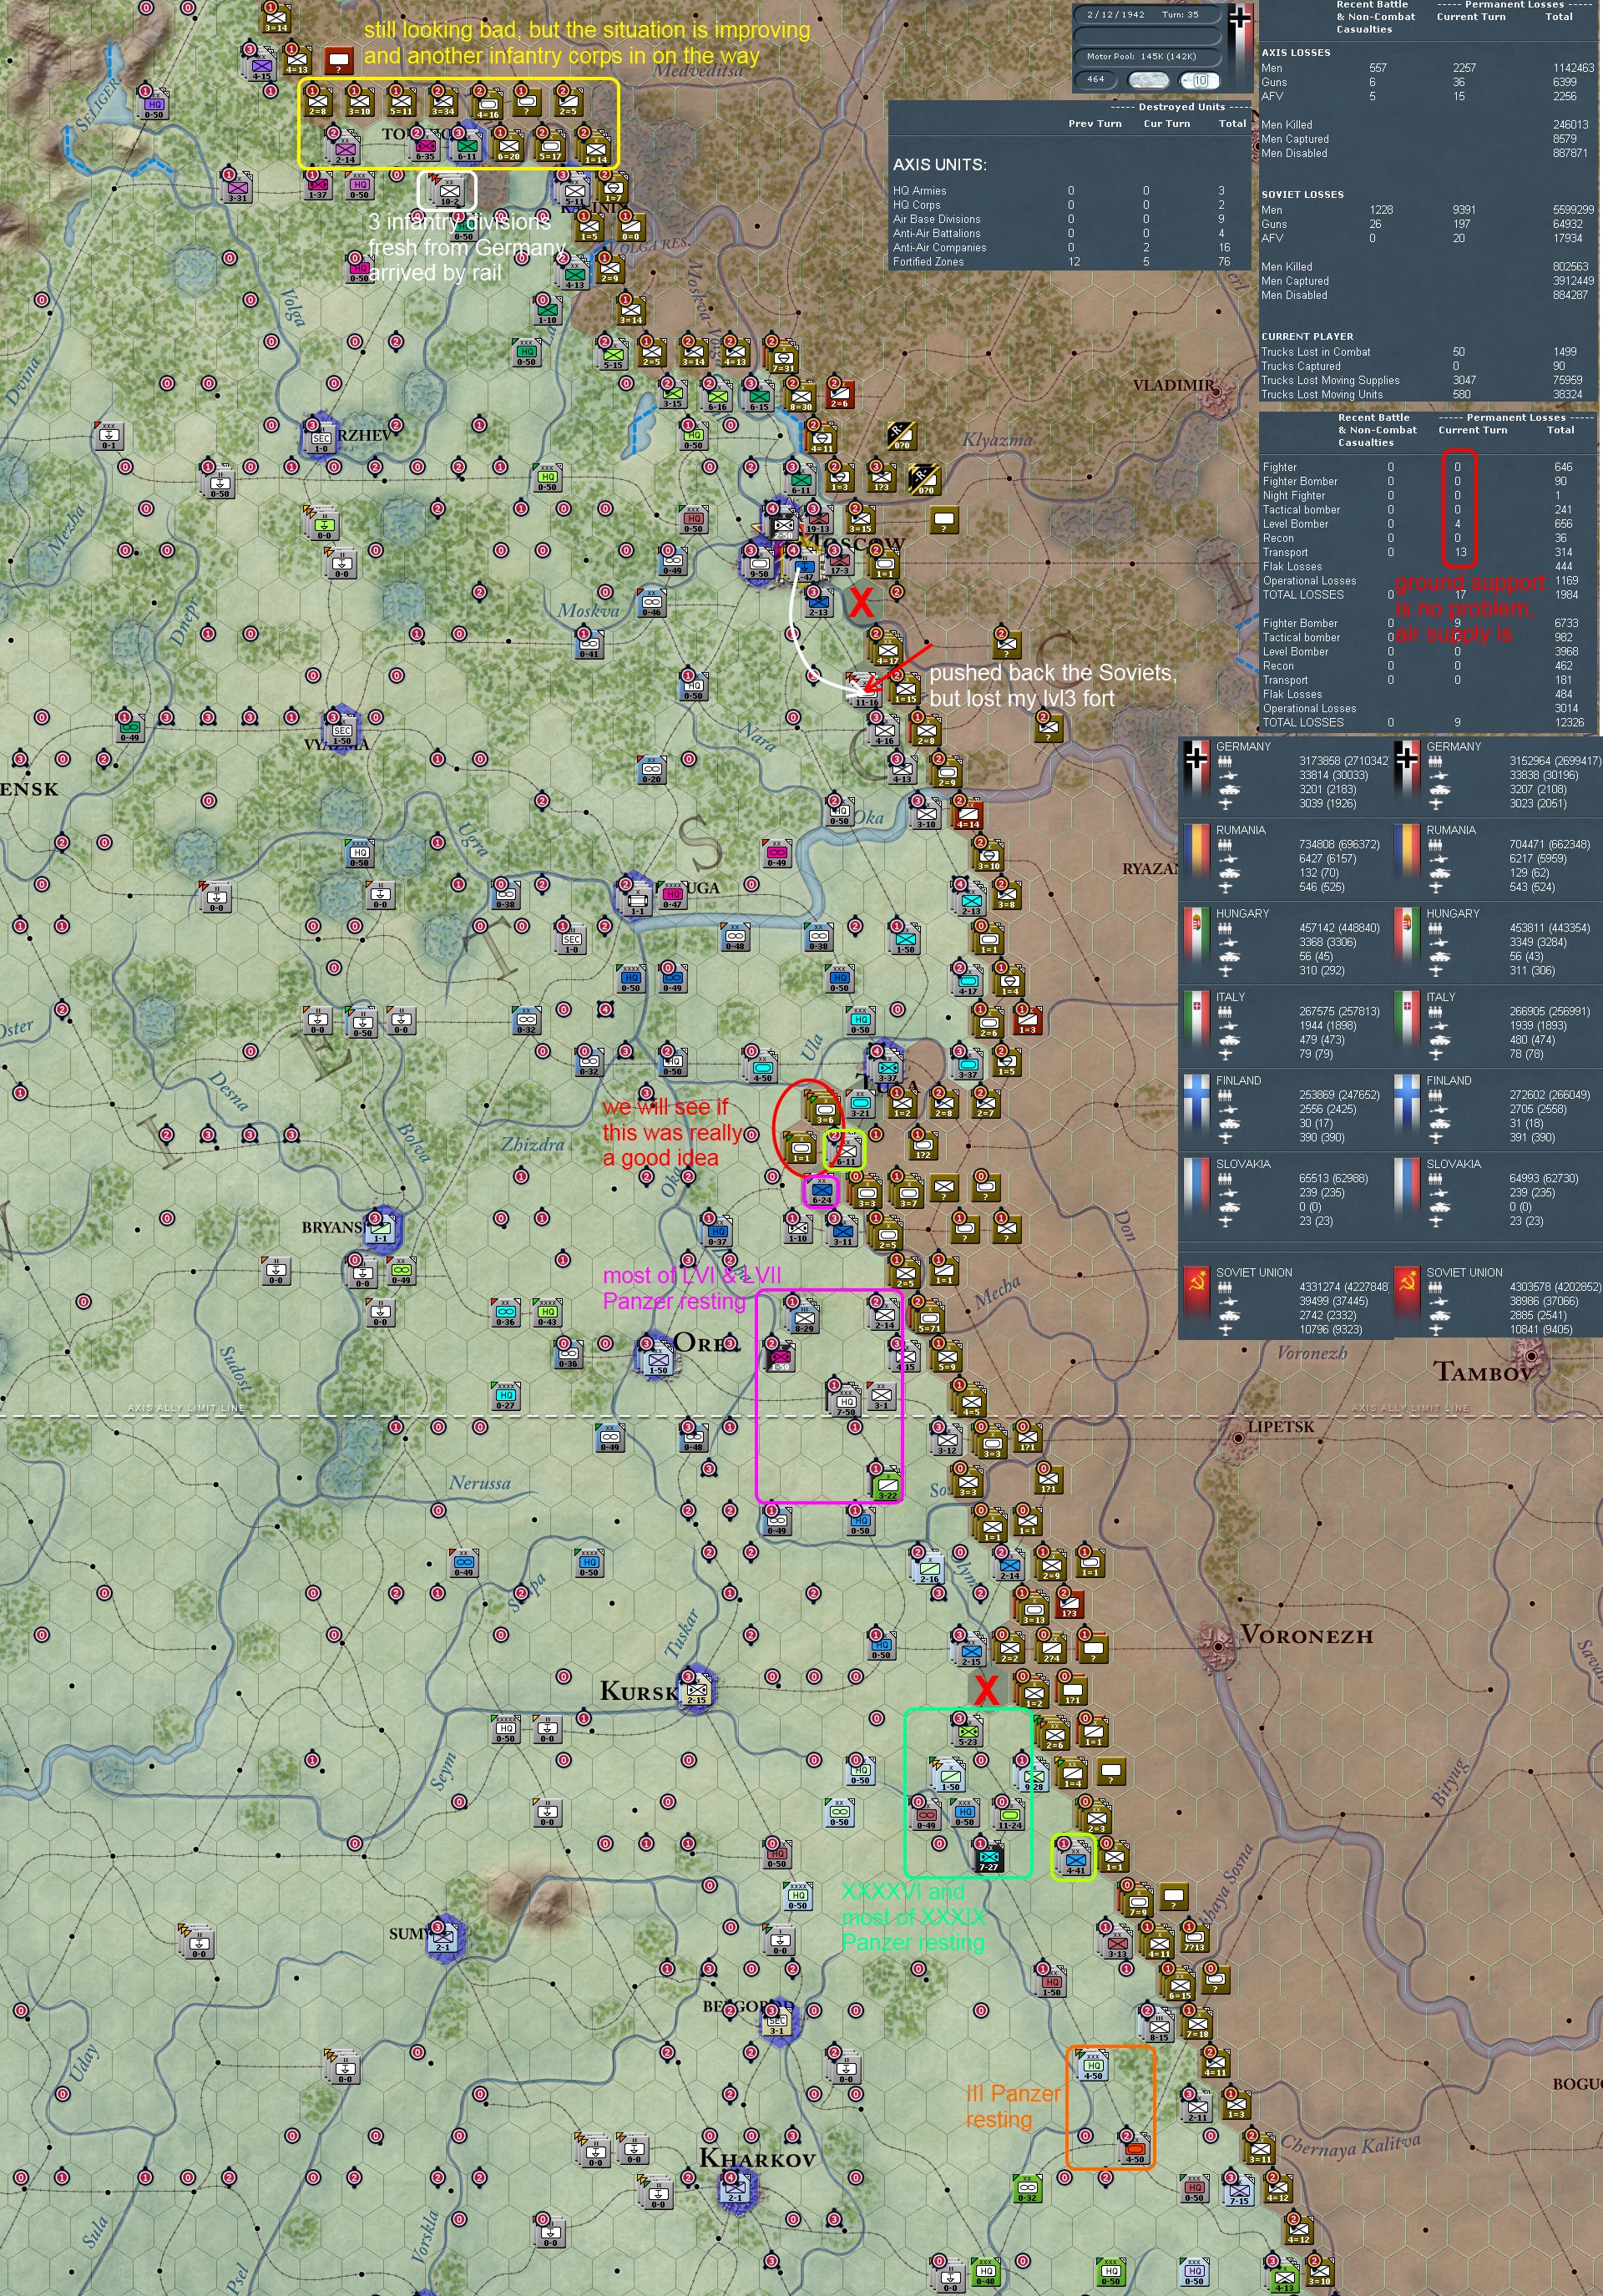This screenshot has width=1603, height=2296.
Task: Select the Soviet 2=8 rifle counter
Action: tap(317, 101)
